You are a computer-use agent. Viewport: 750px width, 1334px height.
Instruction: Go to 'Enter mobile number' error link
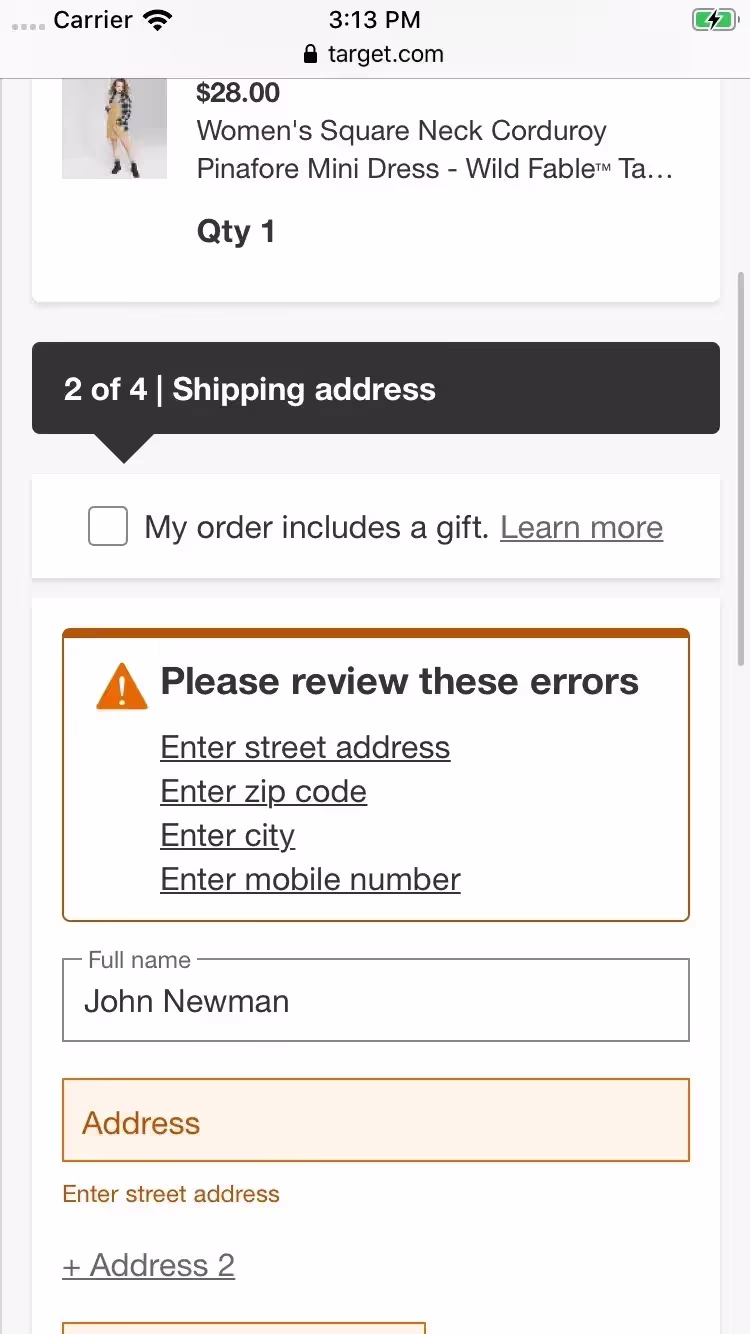tap(310, 879)
